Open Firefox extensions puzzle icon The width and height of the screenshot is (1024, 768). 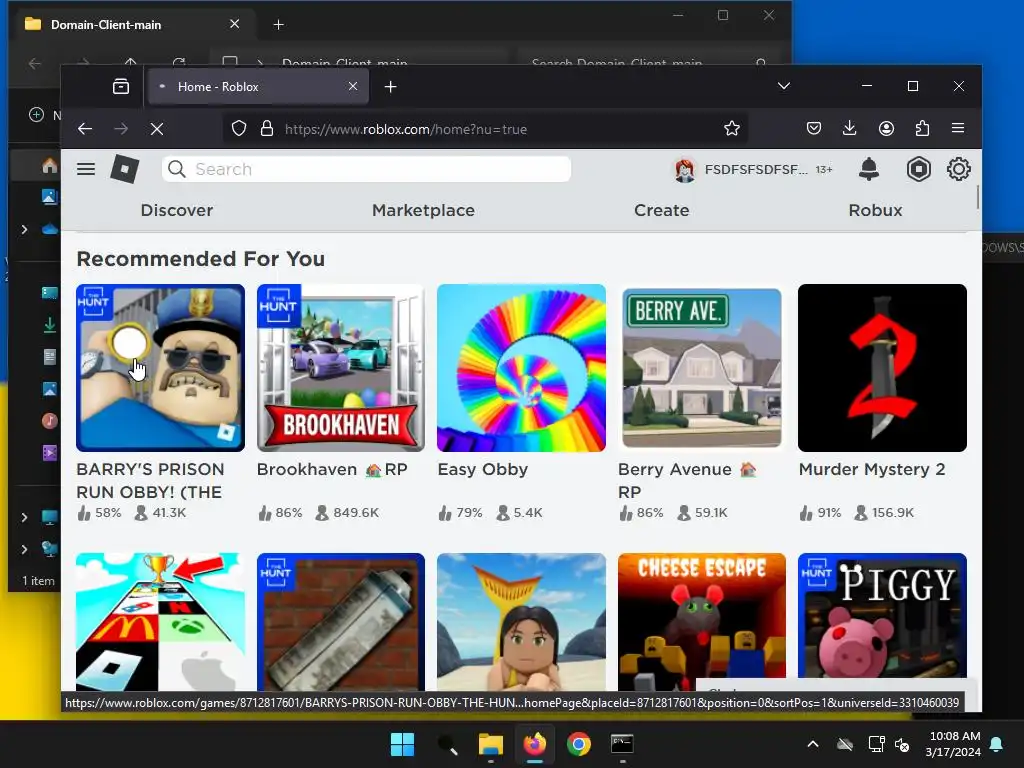tap(922, 129)
